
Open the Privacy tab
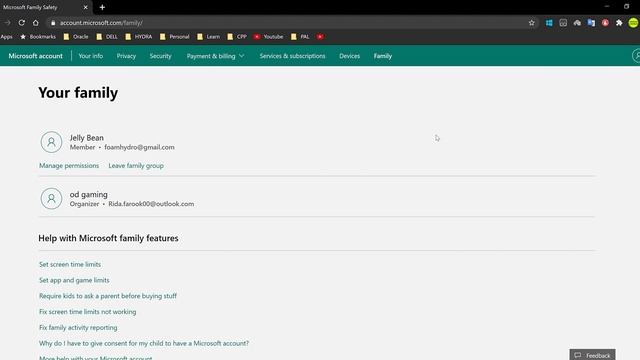pos(126,56)
